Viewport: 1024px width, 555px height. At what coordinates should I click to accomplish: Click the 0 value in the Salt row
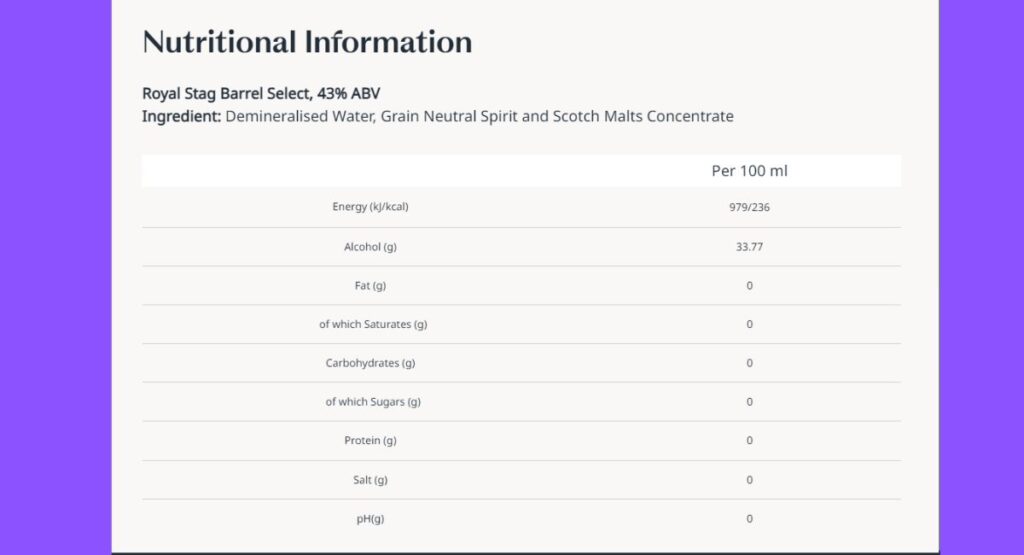[x=749, y=480]
